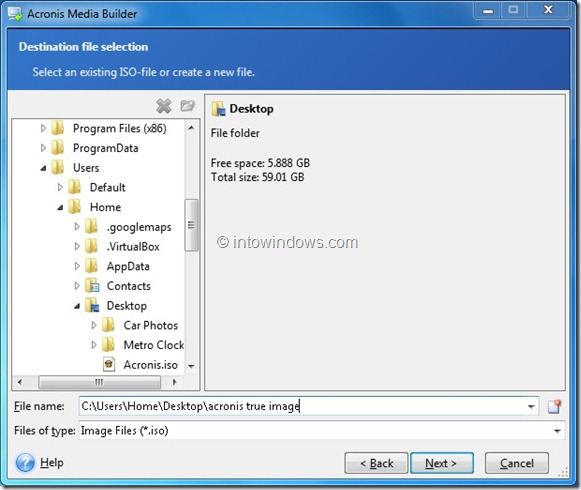Click the tree vertical scrollbar thumb
581x490 pixels.
point(191,225)
